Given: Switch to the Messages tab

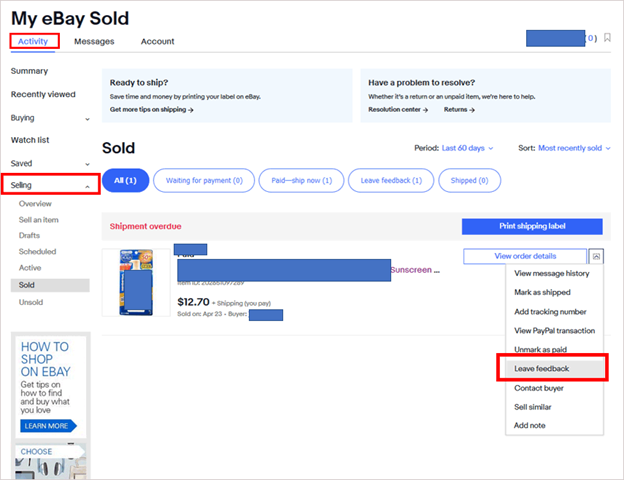Looking at the screenshot, I should pos(94,41).
